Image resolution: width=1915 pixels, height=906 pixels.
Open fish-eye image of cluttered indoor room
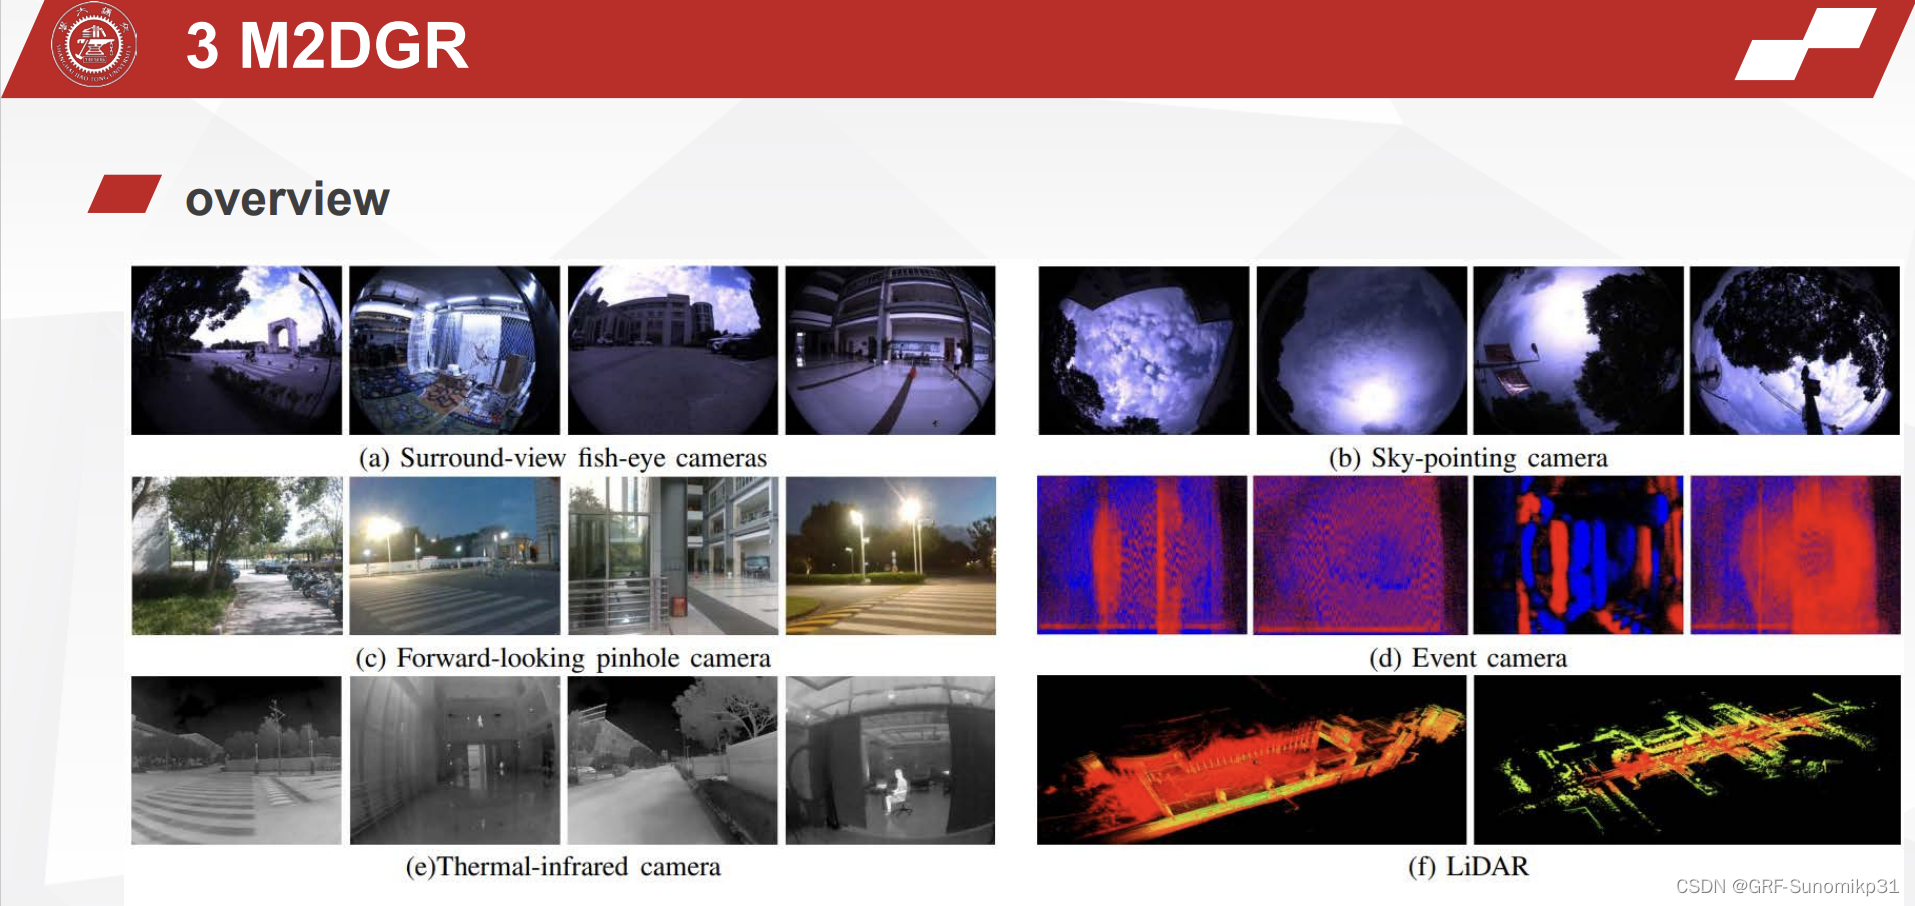tap(454, 350)
